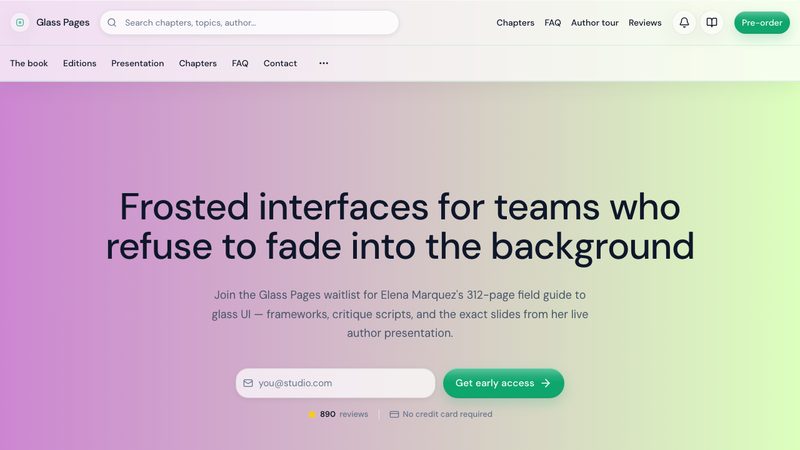Click the envelope icon in email field

tap(248, 383)
